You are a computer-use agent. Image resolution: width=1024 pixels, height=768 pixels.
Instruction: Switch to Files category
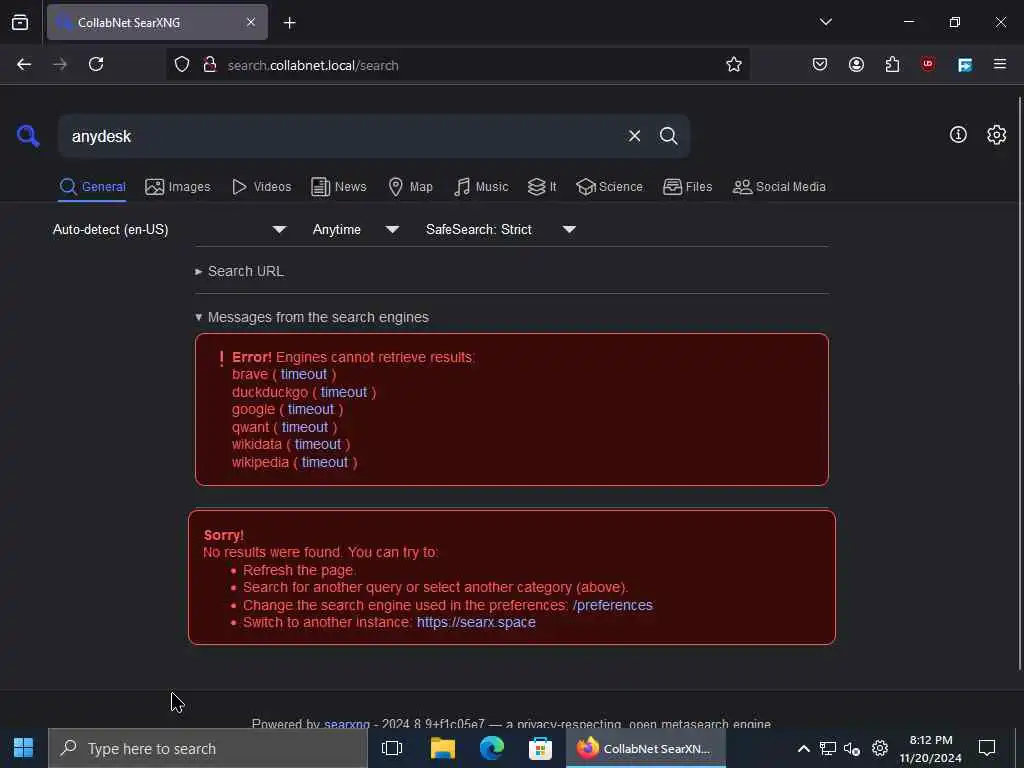tap(687, 187)
